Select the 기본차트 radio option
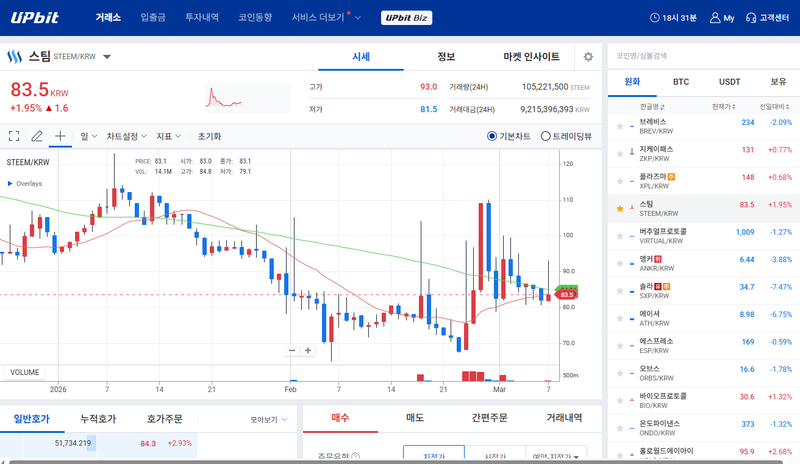The height and width of the screenshot is (464, 800). click(492, 136)
